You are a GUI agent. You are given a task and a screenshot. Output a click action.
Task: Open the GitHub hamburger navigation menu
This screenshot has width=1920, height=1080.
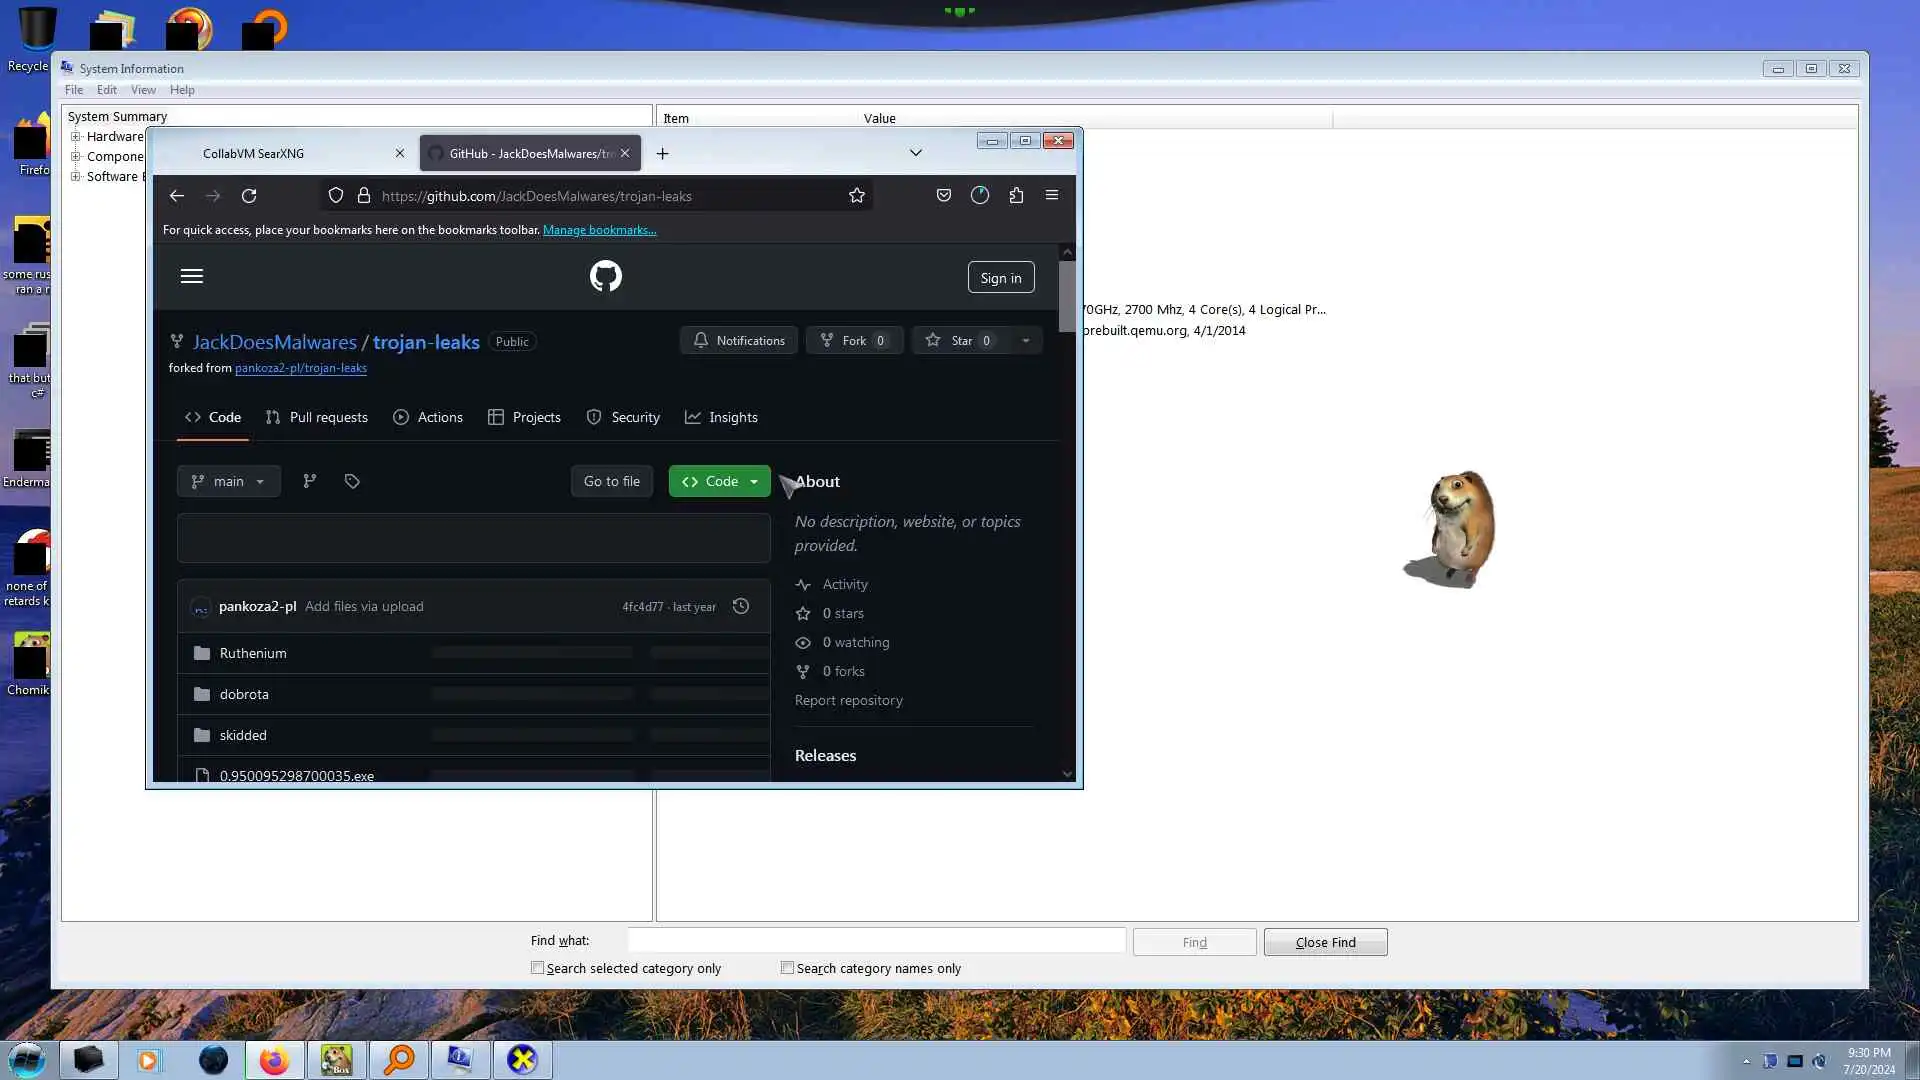click(192, 276)
